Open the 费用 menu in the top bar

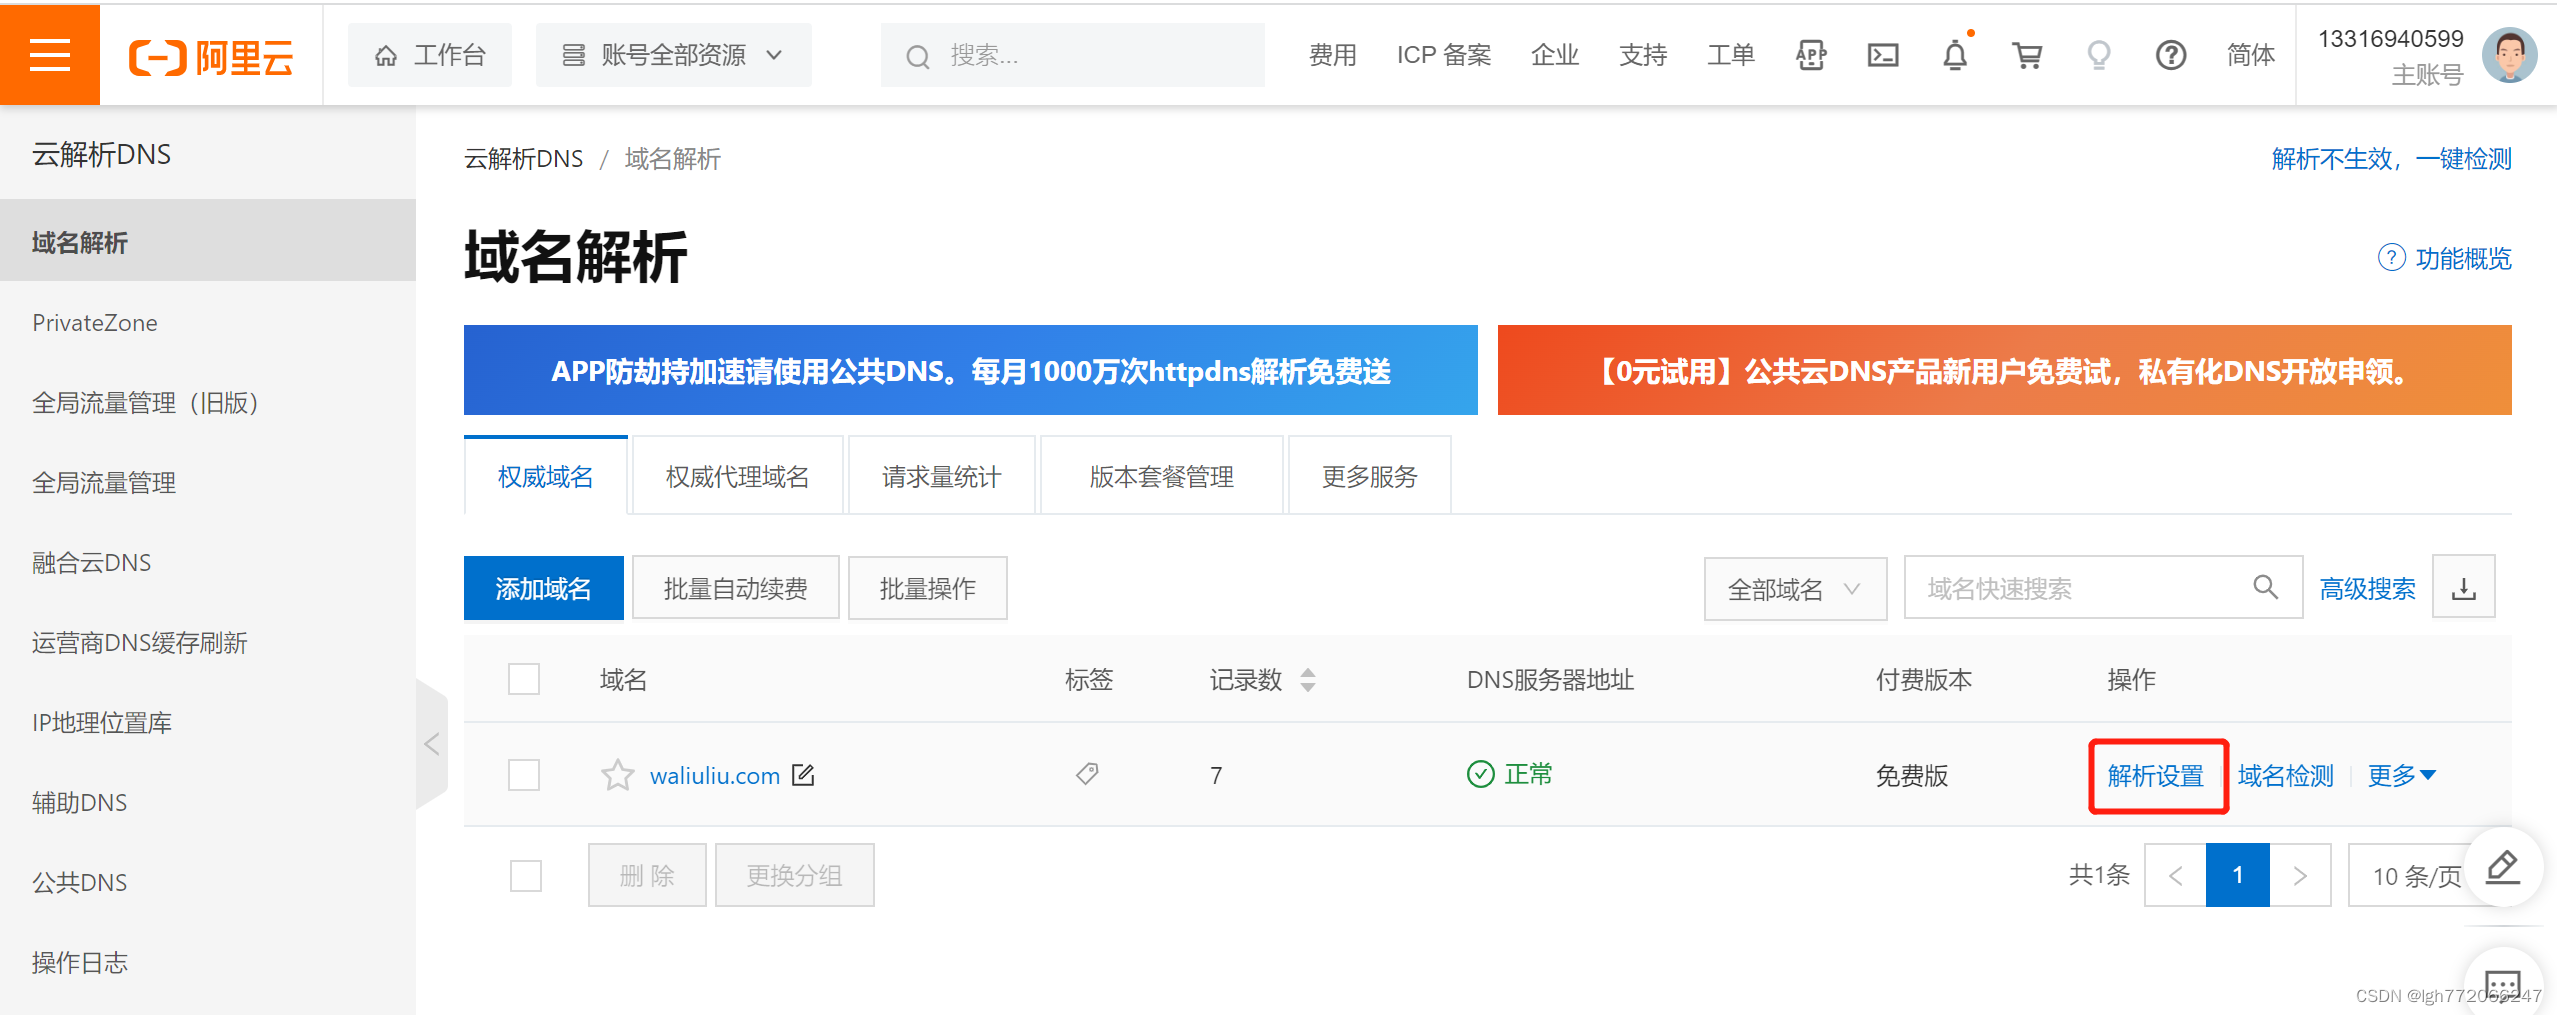1333,55
